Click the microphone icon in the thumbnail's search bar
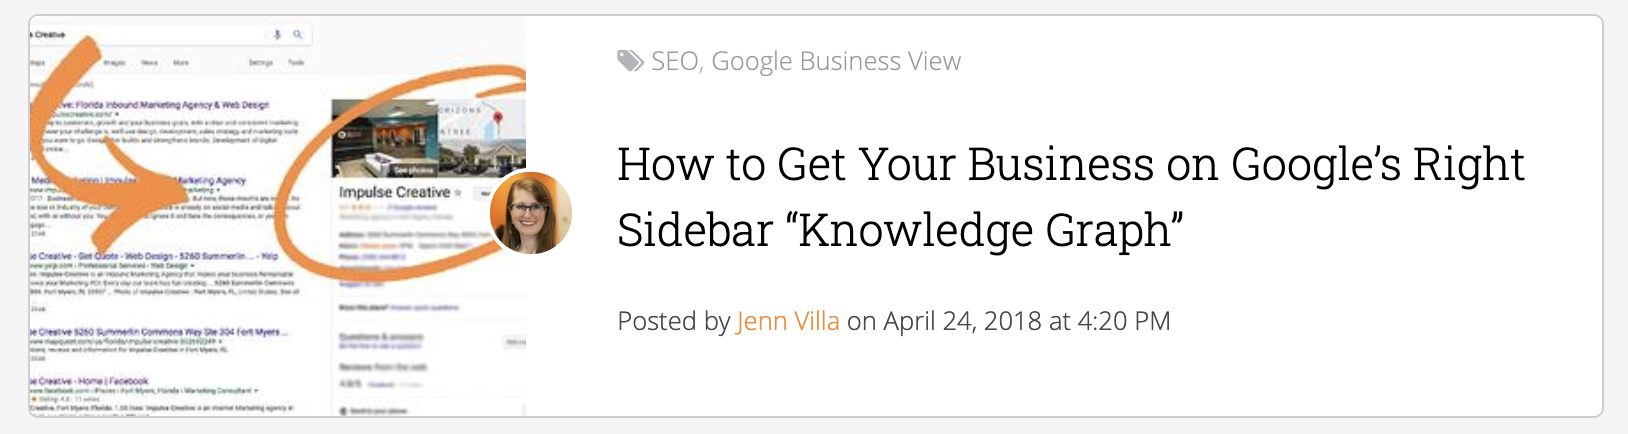The width and height of the screenshot is (1628, 434). click(278, 34)
